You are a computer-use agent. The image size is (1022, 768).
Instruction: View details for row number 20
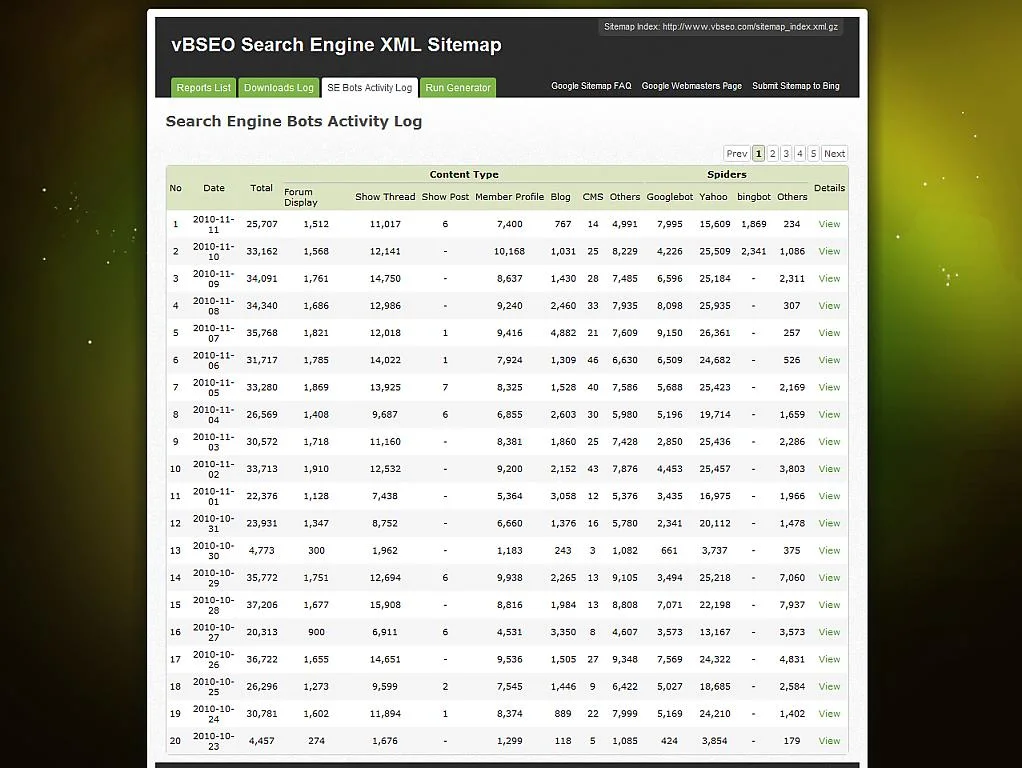(829, 741)
